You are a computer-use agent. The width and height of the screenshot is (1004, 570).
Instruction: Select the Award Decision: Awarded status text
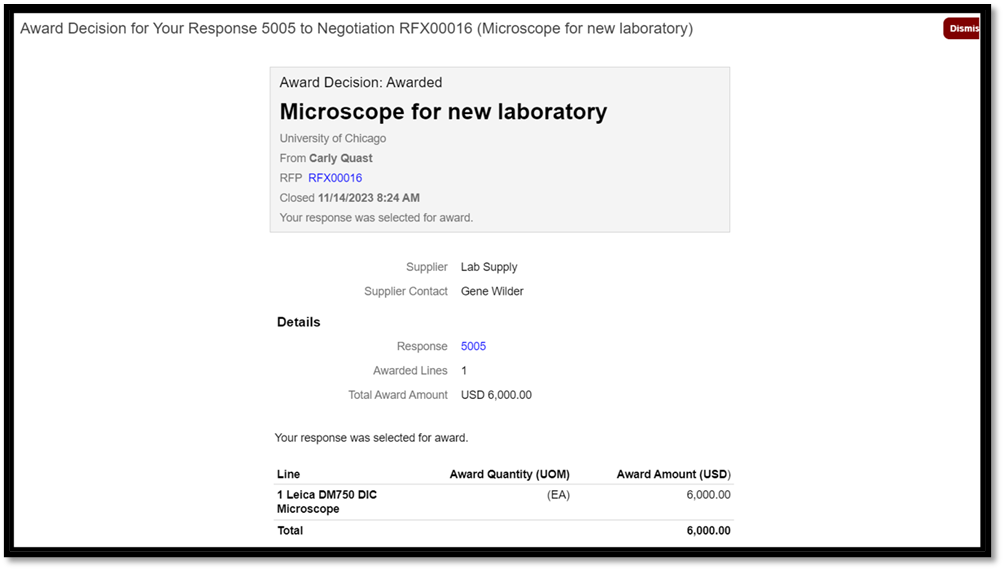pyautogui.click(x=360, y=83)
